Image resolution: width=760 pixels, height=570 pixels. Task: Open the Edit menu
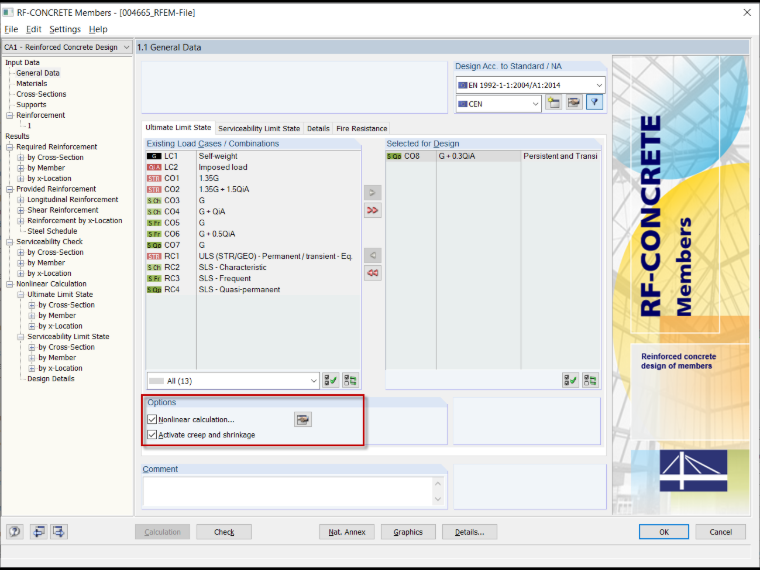33,29
